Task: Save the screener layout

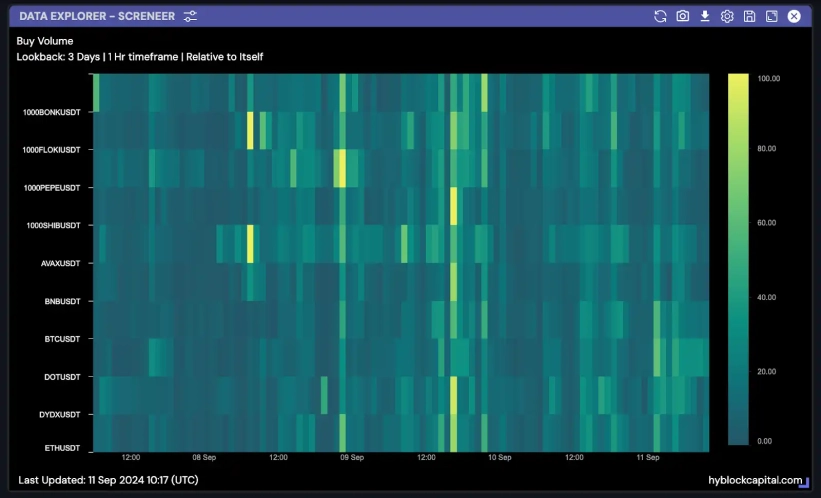Action: pyautogui.click(x=749, y=16)
